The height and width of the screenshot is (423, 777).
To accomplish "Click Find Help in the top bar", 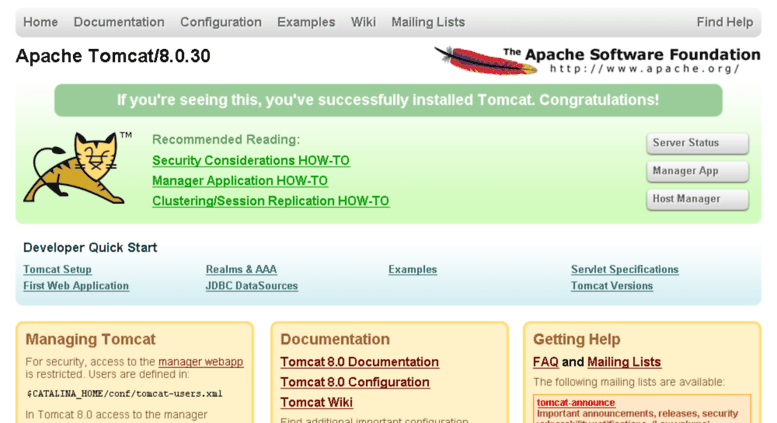I will click(724, 22).
